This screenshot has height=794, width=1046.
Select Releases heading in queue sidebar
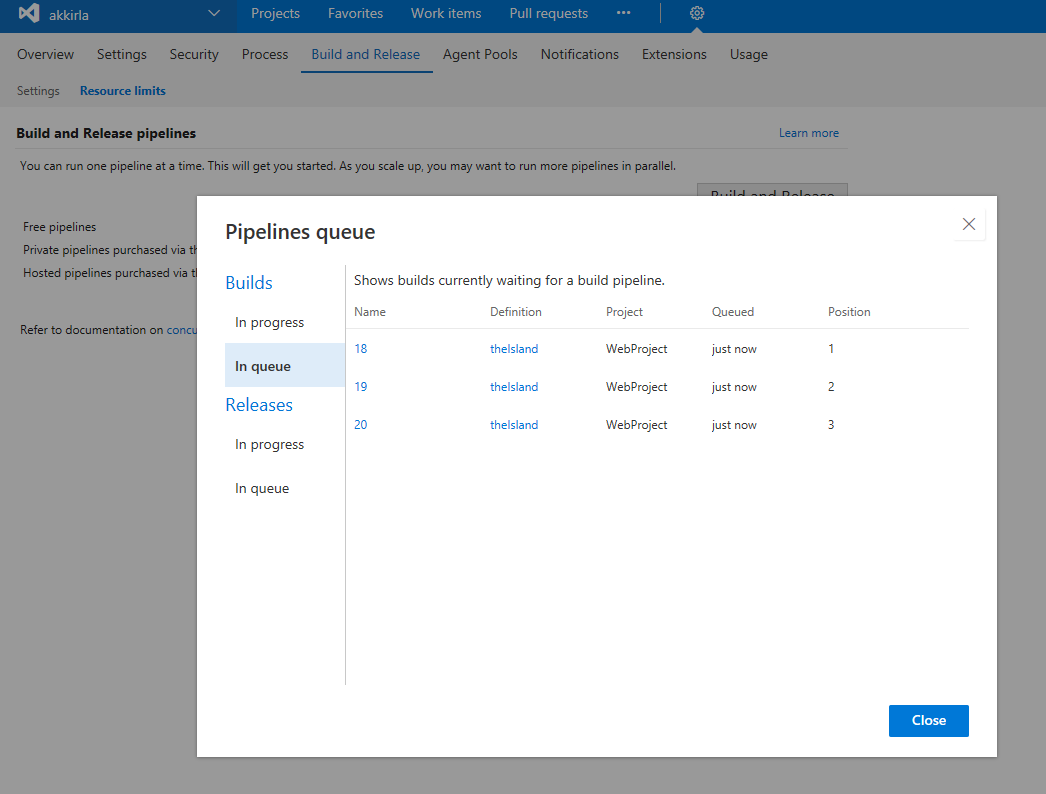pyautogui.click(x=259, y=405)
